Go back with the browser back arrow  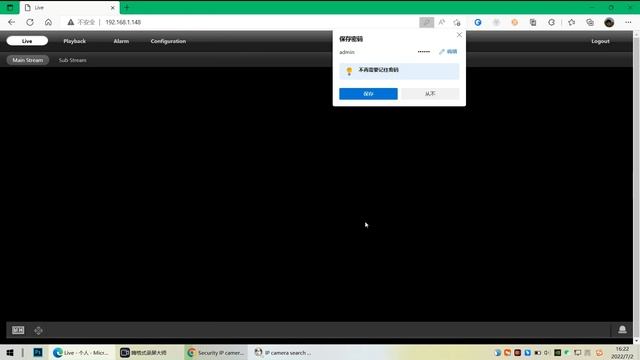coord(11,22)
